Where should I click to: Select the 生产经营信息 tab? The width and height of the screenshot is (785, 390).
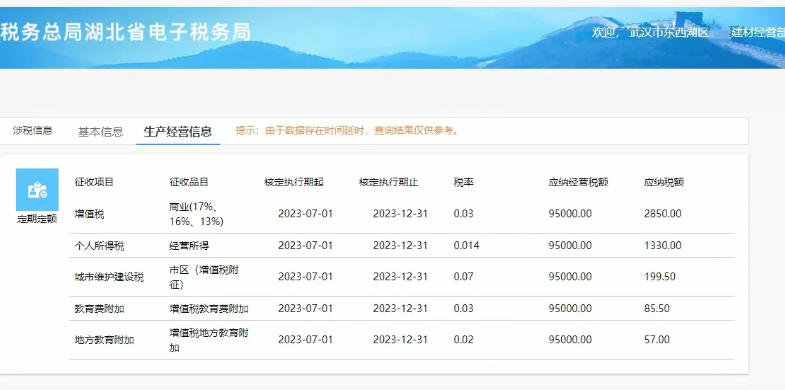click(x=178, y=132)
